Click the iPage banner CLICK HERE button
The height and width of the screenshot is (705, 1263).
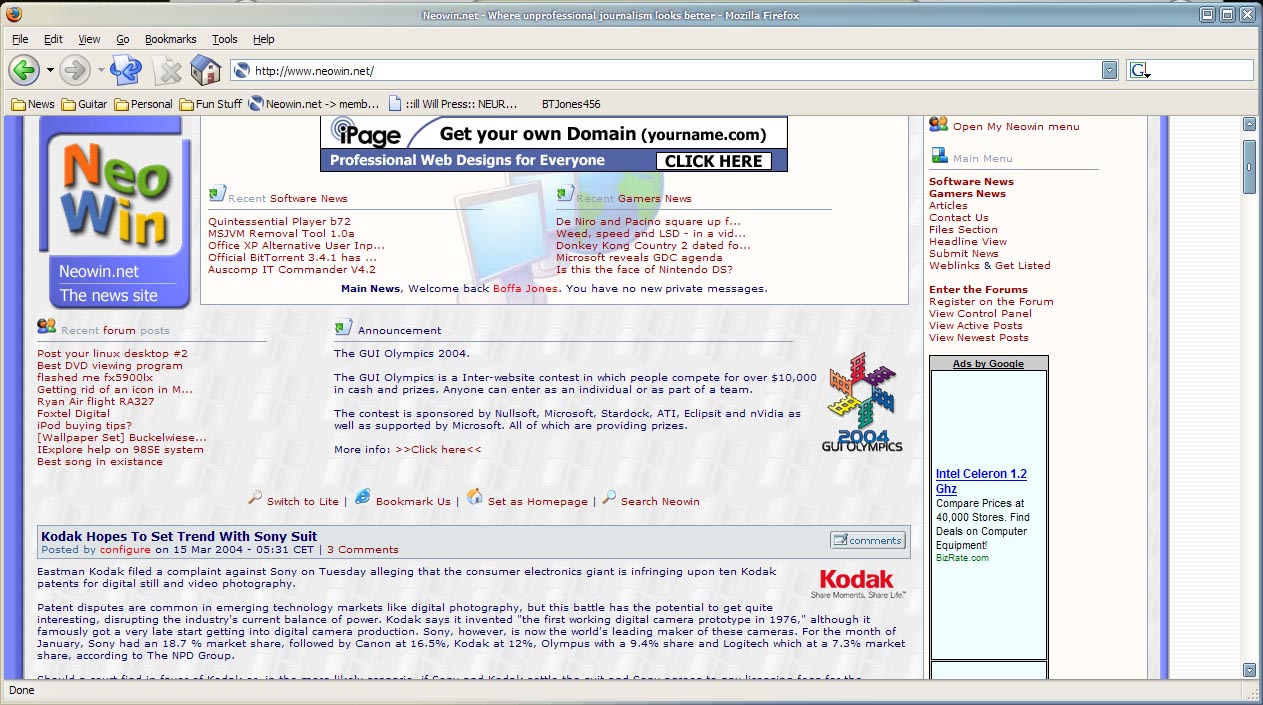(713, 161)
